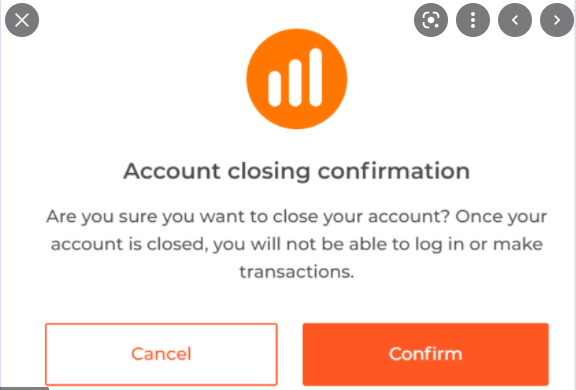Click the gray bar at bottom-left corner
Image resolution: width=576 pixels, height=390 pixels.
[x=24, y=388]
